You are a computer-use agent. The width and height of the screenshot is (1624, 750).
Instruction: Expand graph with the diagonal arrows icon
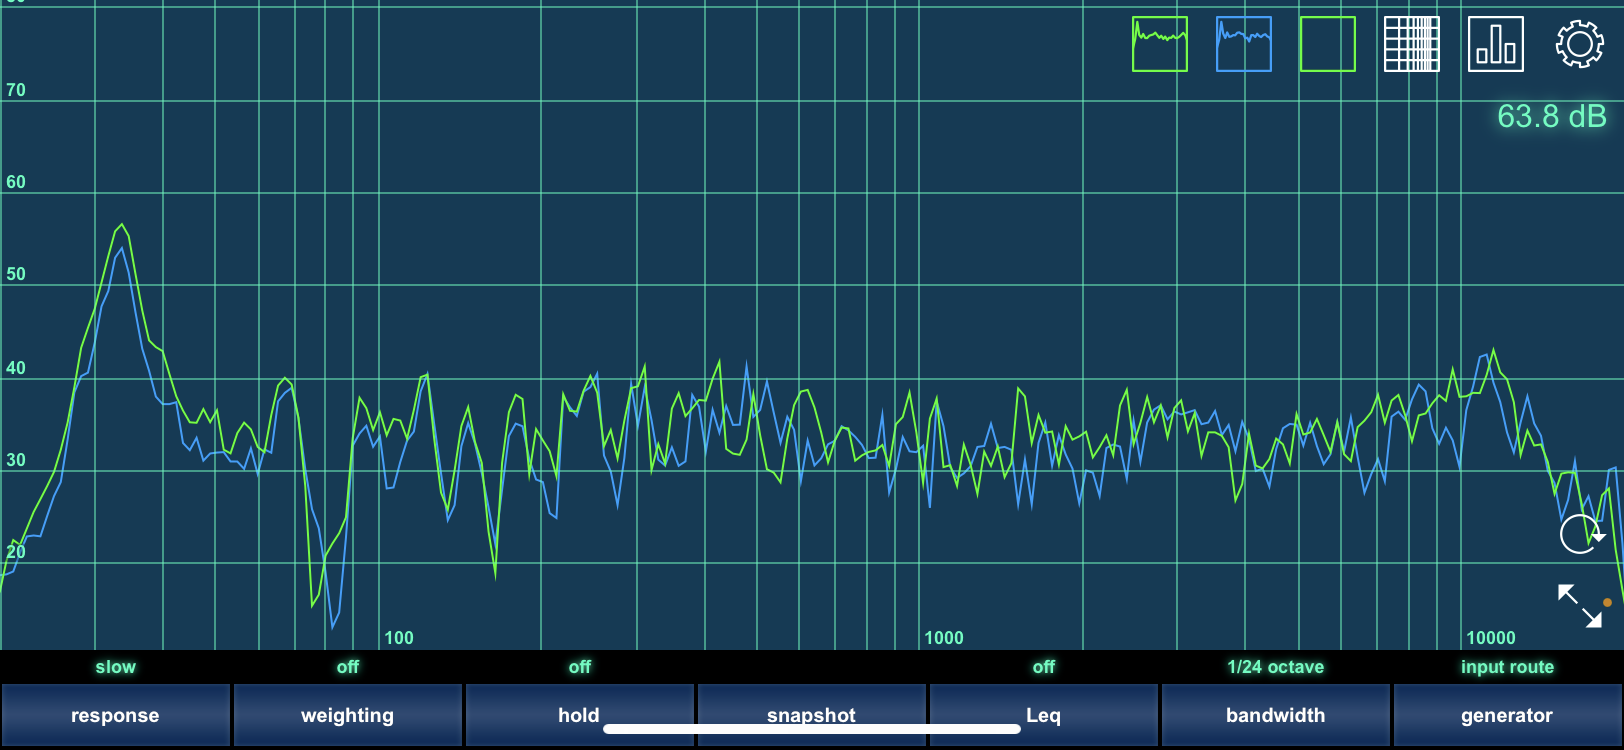coord(1580,606)
